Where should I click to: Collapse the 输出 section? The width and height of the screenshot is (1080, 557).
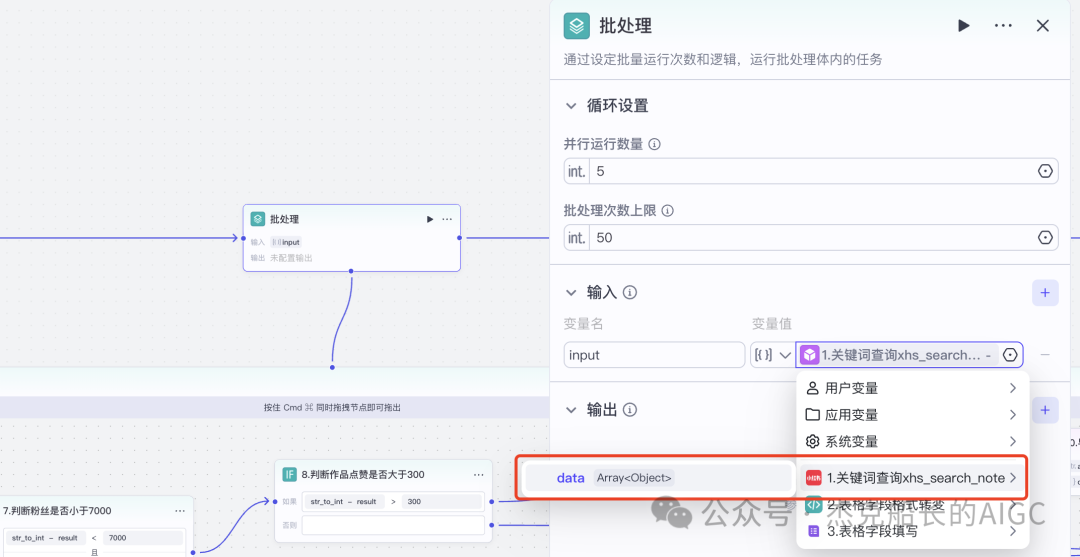tap(570, 410)
